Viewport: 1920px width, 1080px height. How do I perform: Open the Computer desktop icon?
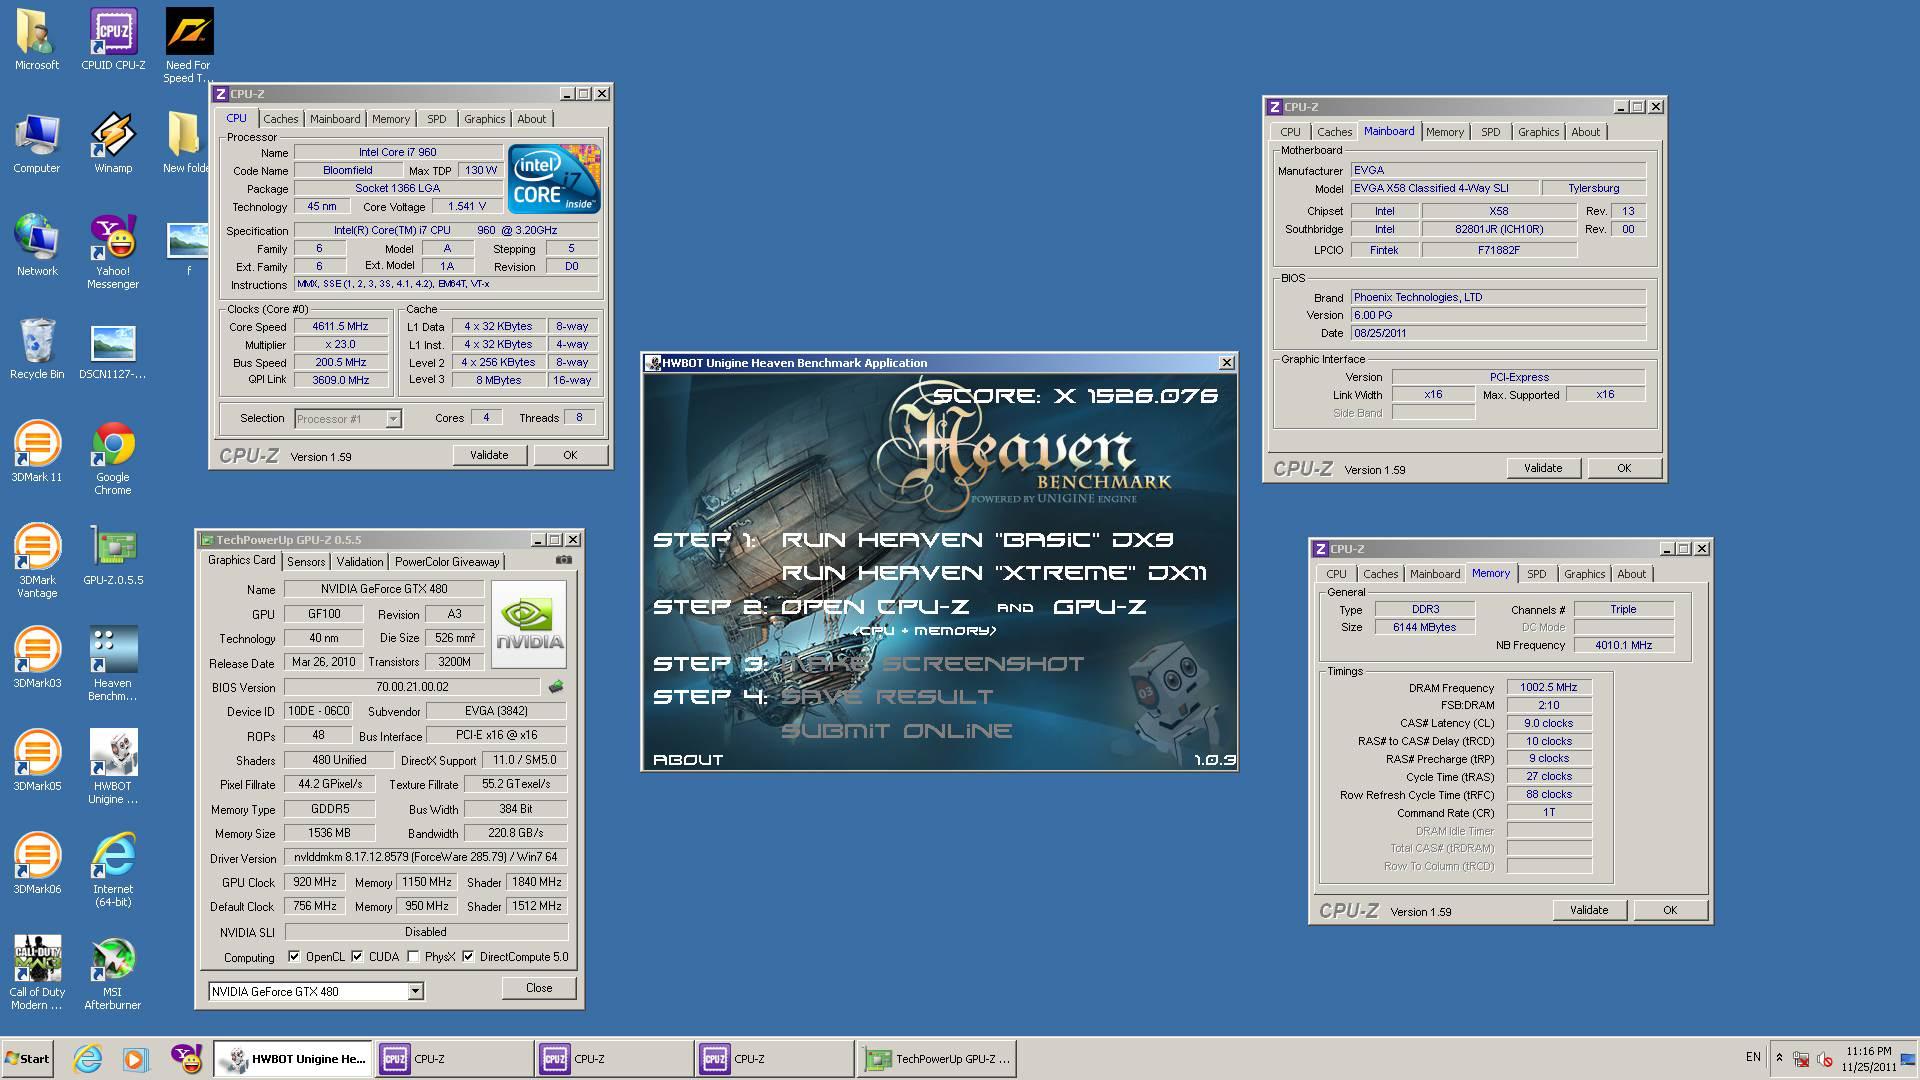click(x=37, y=143)
